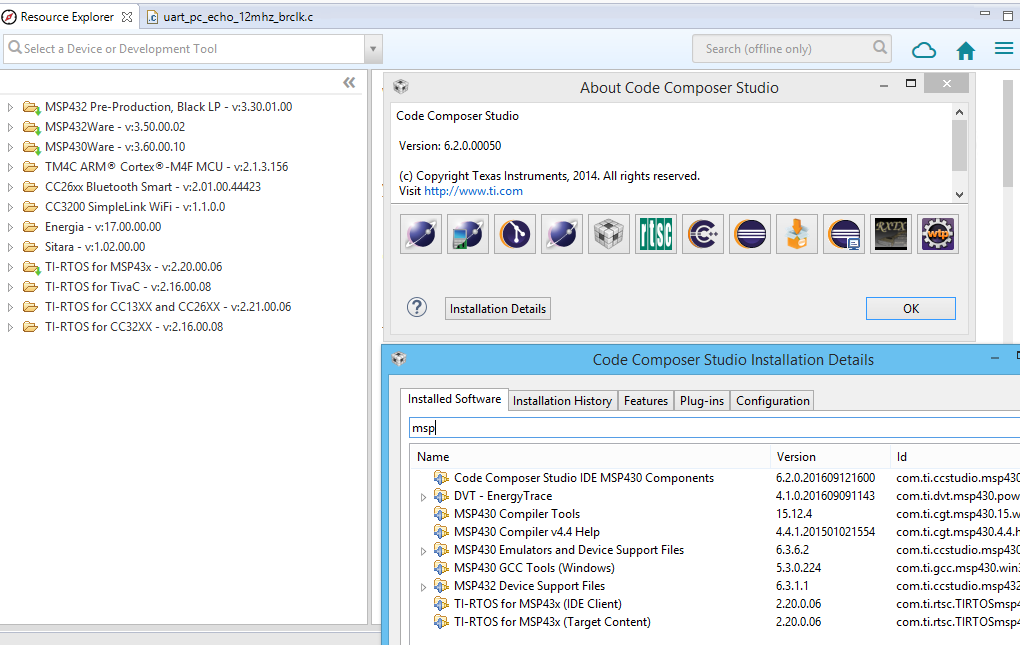Click the About dialog scroll up arrow
Screen dimensions: 1020x645
tap(960, 112)
